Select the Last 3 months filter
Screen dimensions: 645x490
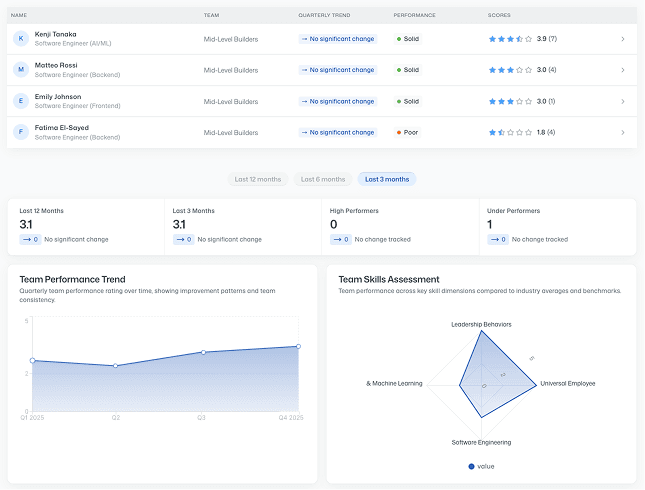(387, 179)
